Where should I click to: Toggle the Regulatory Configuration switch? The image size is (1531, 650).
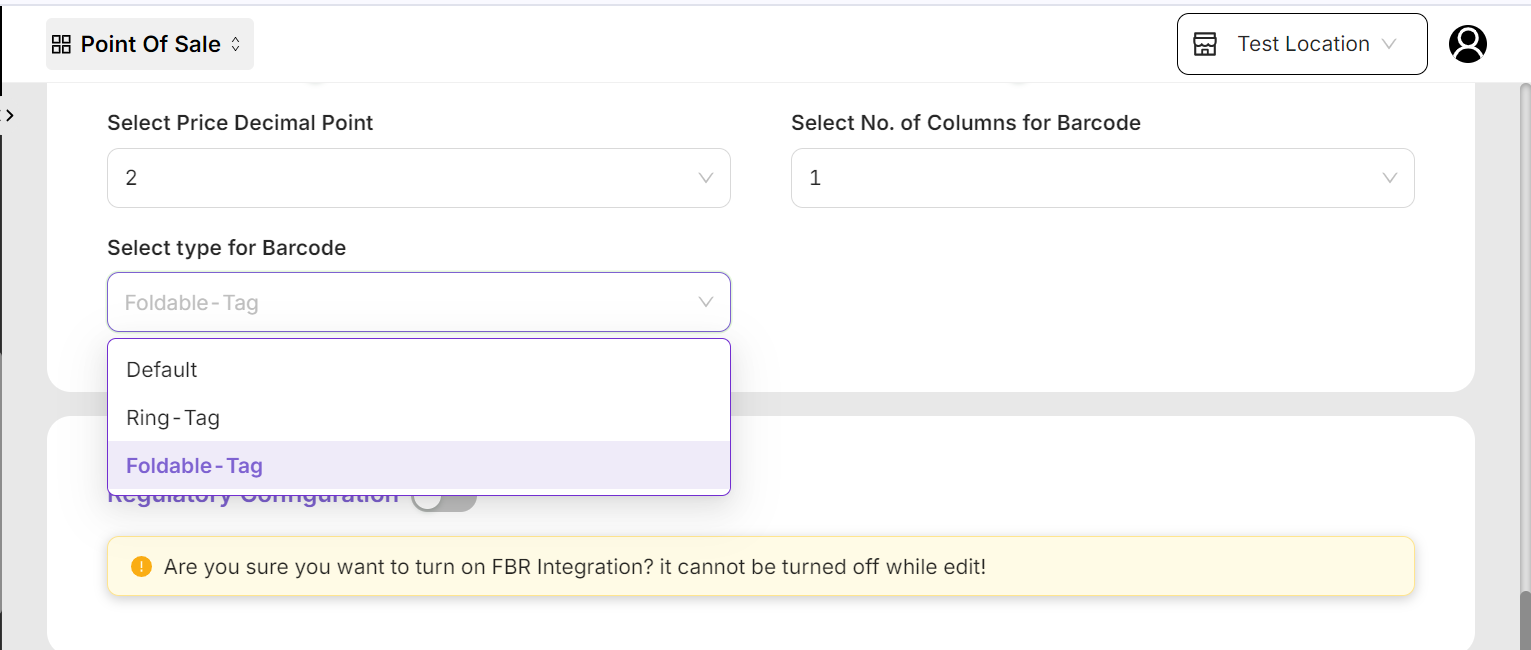click(445, 499)
